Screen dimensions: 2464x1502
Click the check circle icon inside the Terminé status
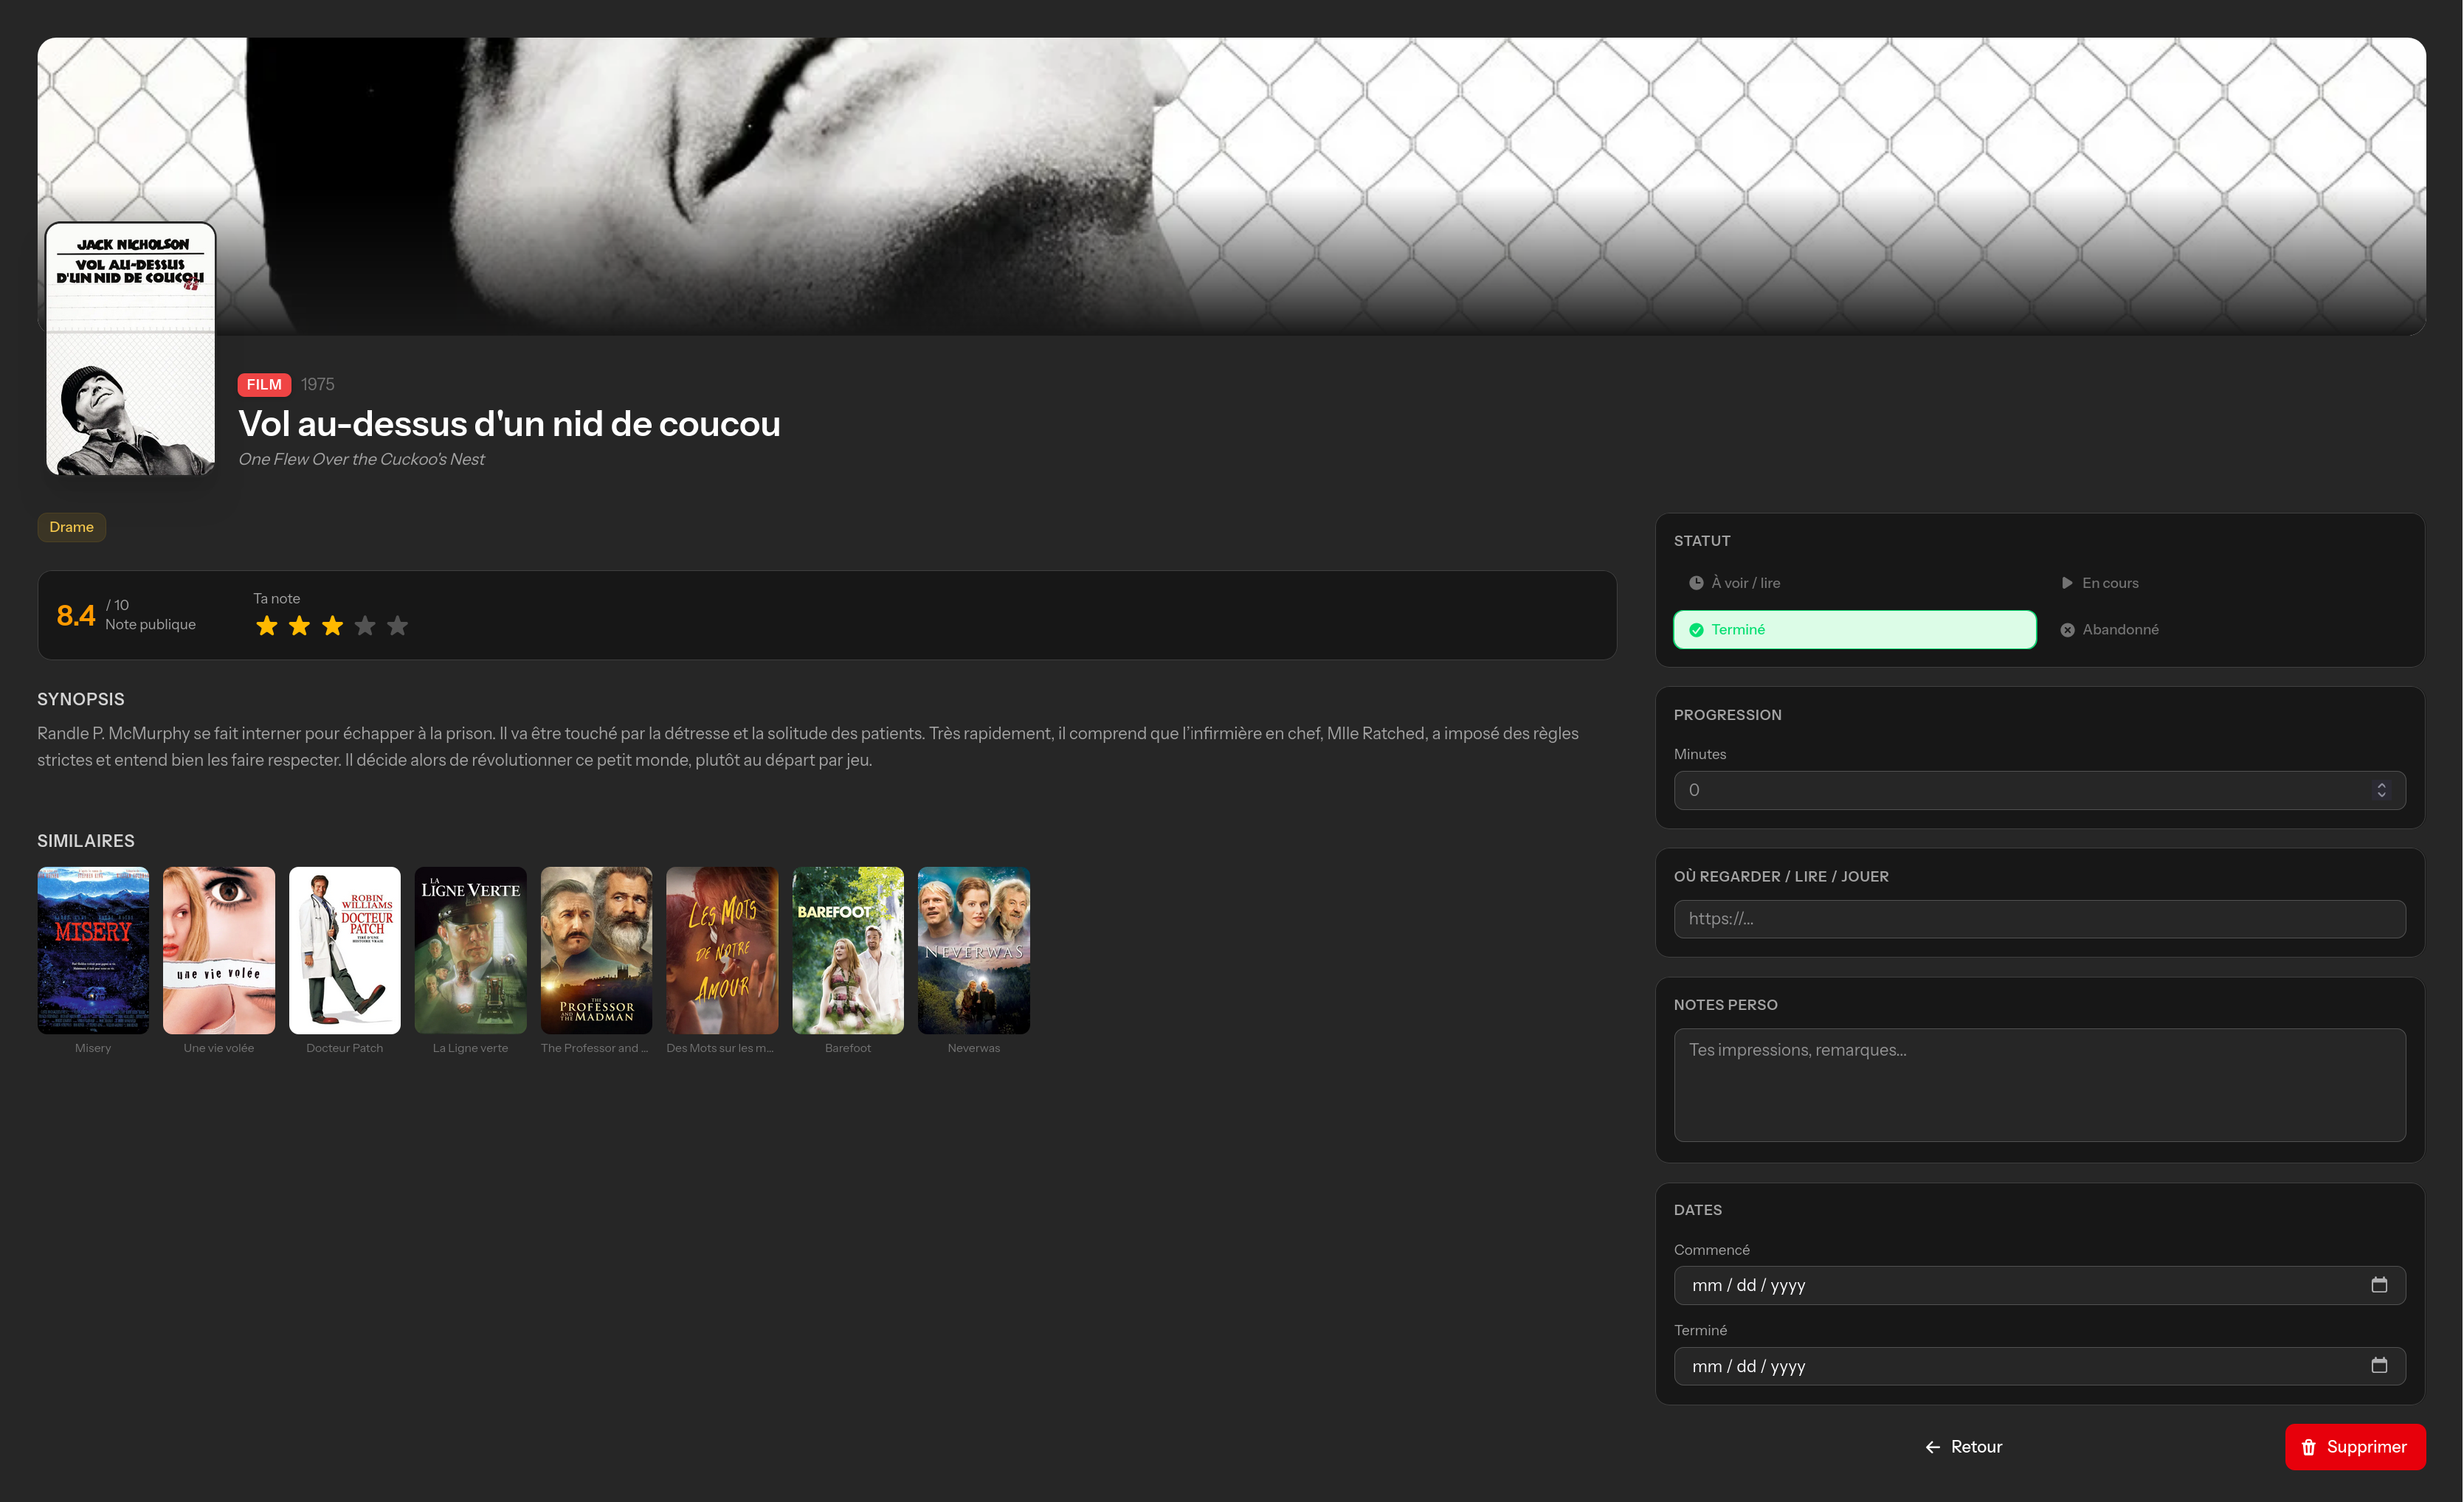(x=1696, y=629)
